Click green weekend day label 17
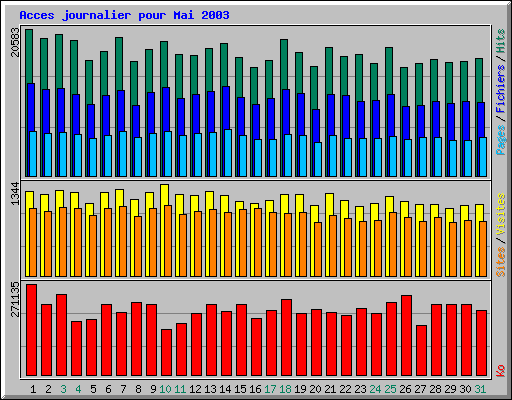 270,389
